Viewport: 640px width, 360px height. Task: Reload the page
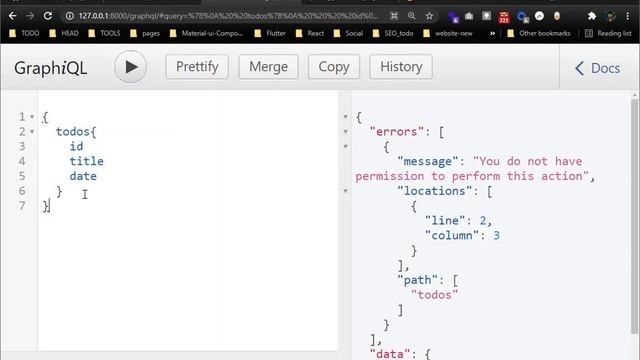coord(48,16)
